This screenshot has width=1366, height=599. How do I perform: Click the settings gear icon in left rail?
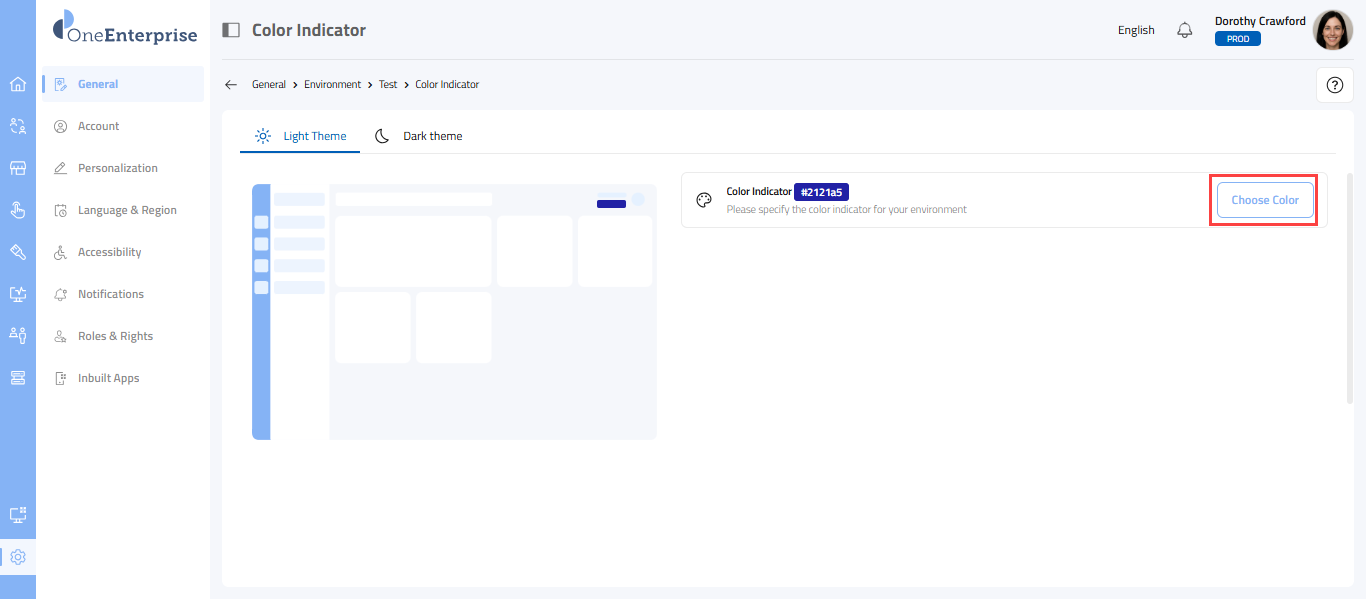[18, 557]
